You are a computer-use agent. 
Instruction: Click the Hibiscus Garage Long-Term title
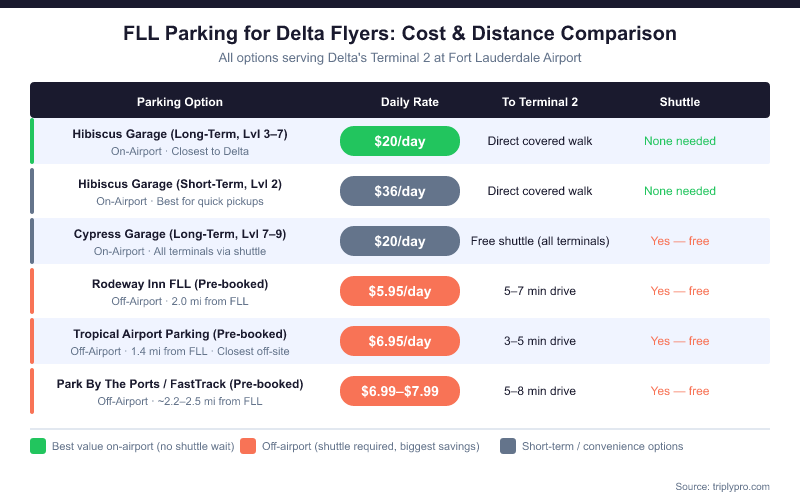coord(180,134)
